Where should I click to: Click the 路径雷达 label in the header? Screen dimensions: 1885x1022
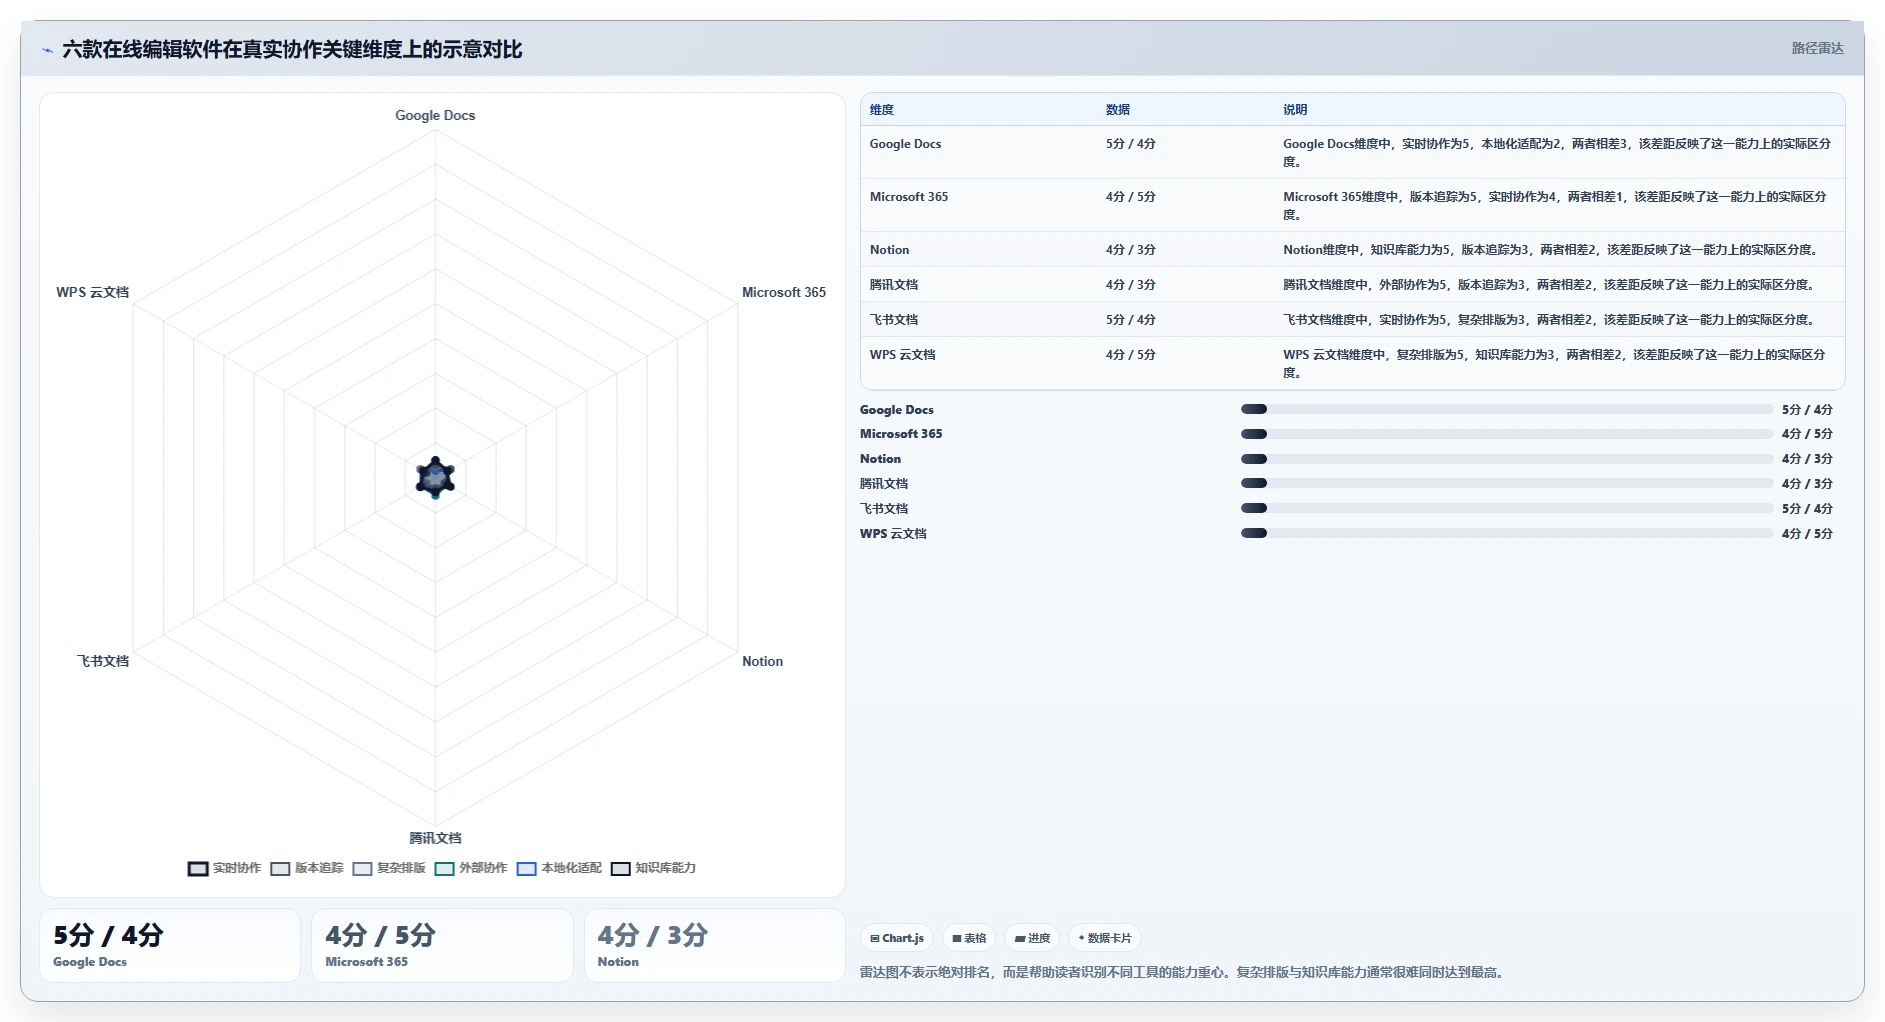click(1817, 48)
